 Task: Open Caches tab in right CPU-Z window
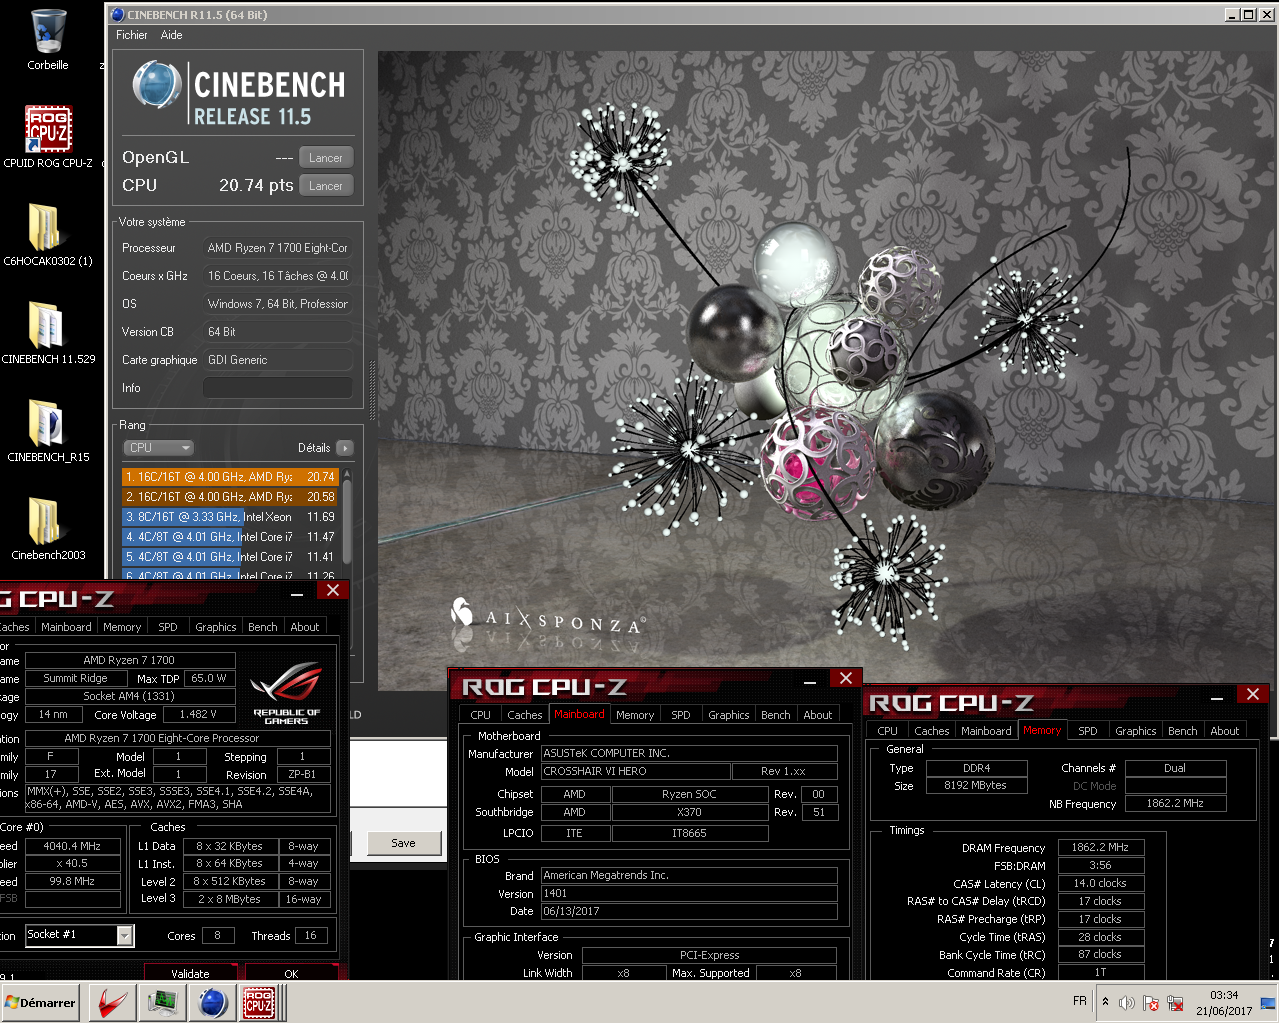point(932,731)
